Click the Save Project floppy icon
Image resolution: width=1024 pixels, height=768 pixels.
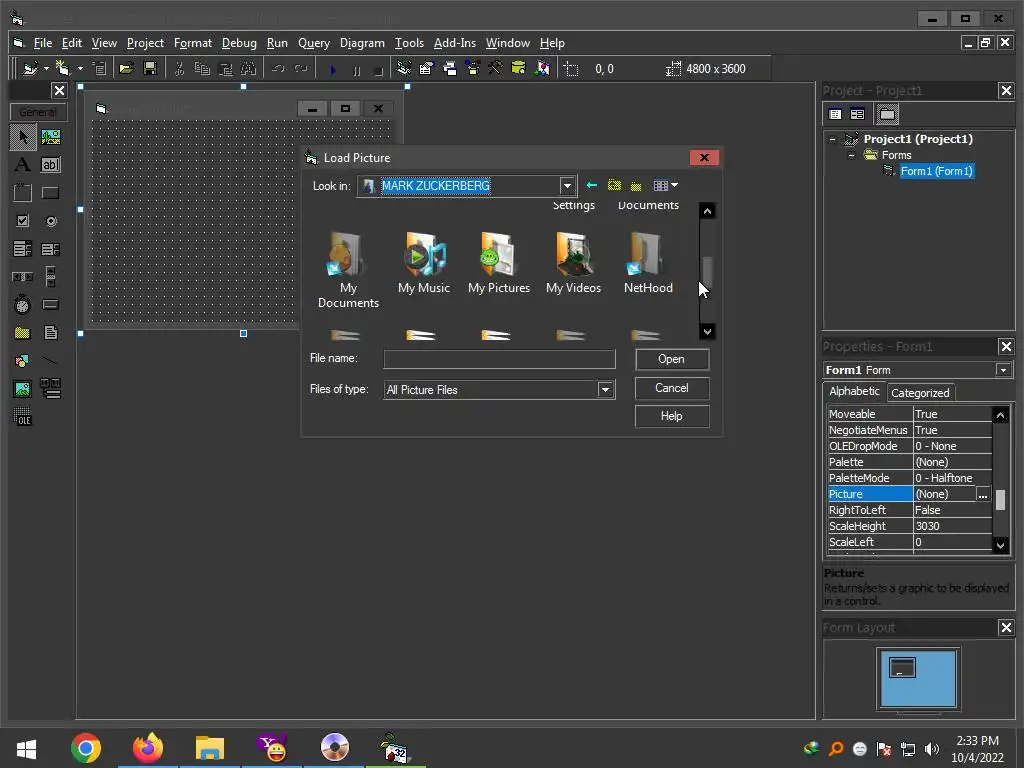tap(150, 69)
